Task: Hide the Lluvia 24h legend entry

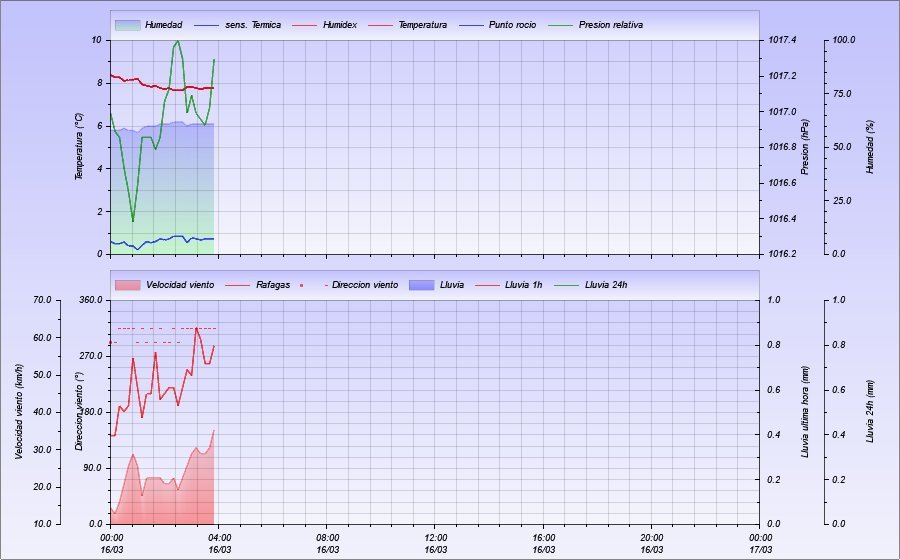Action: [605, 285]
